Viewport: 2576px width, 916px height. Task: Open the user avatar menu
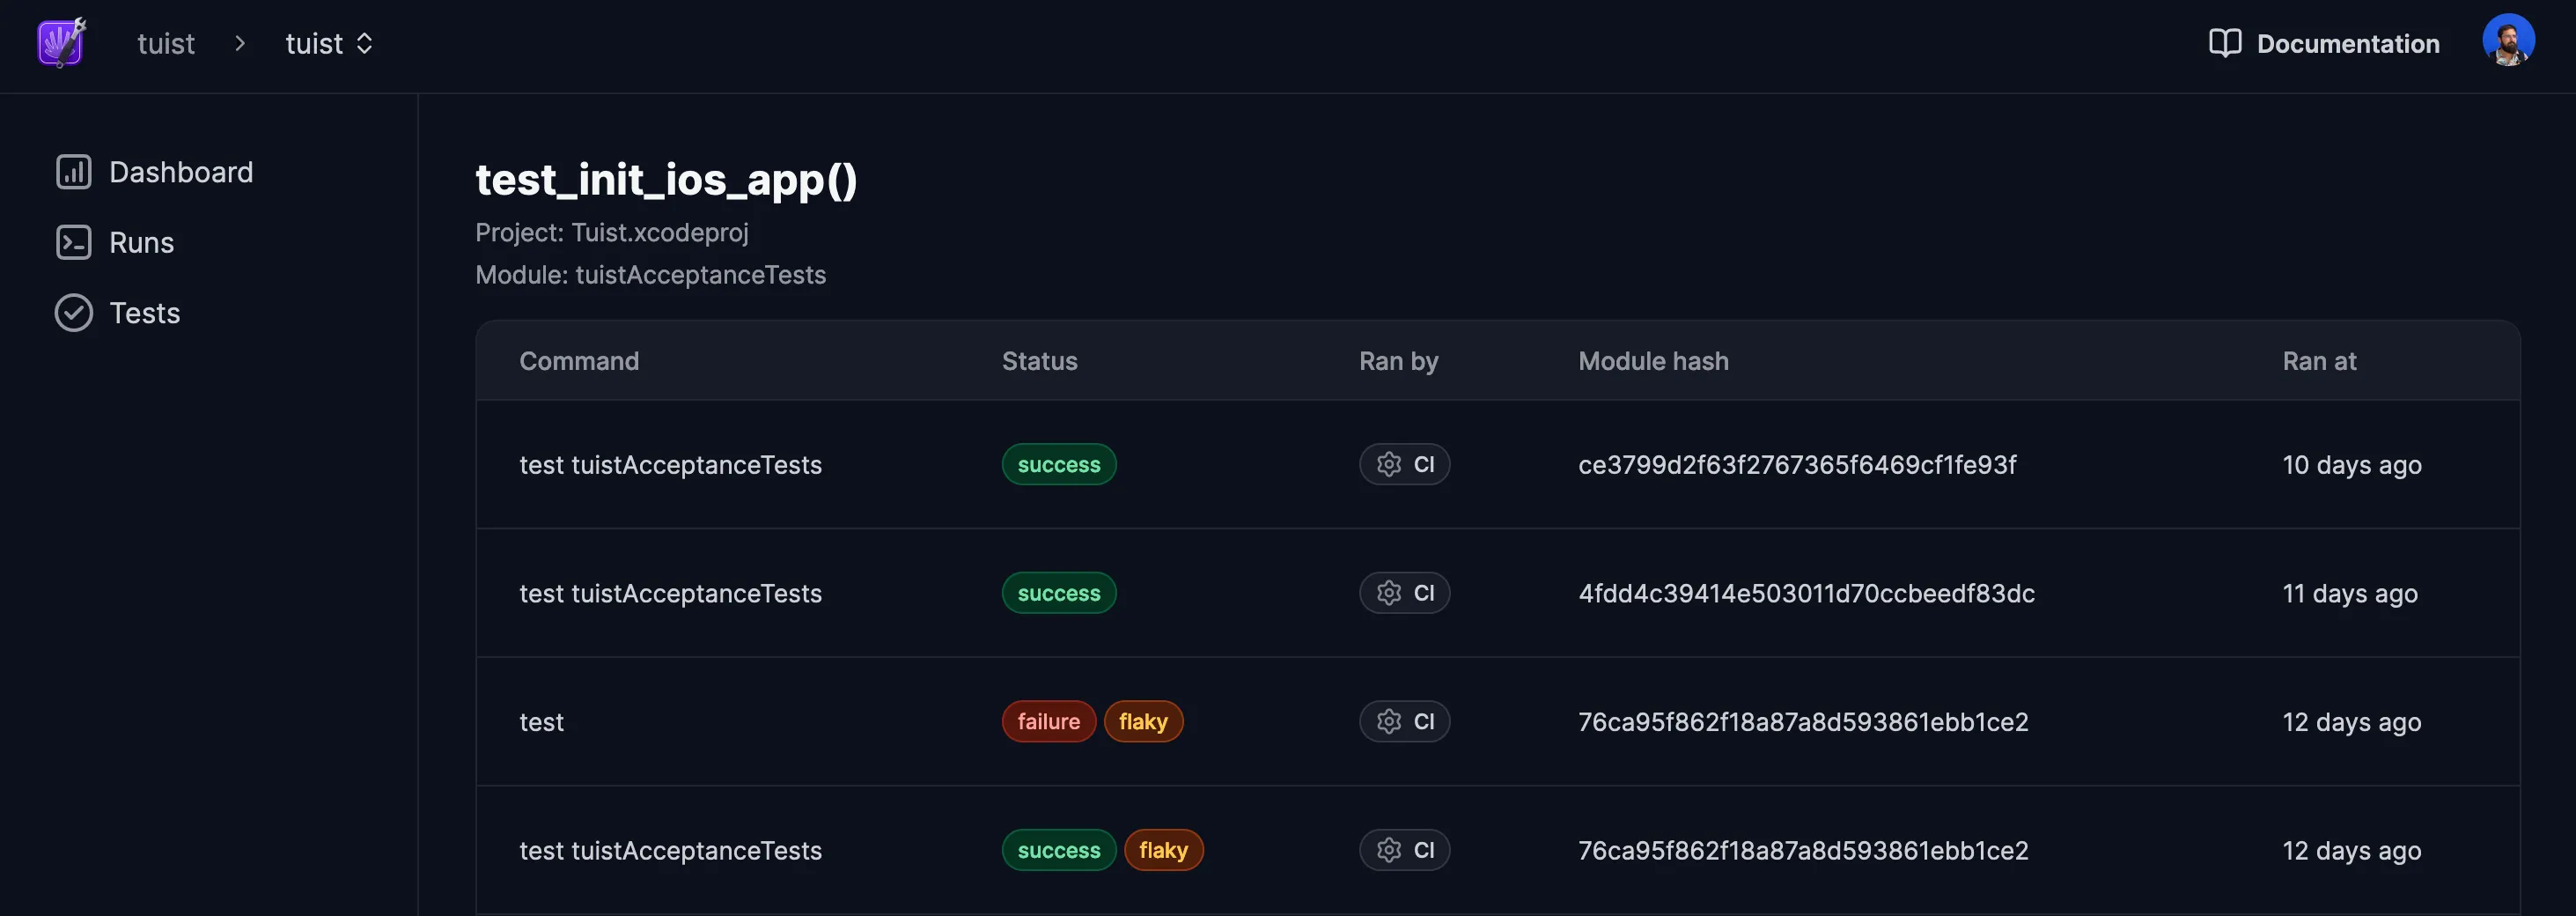[x=2507, y=41]
